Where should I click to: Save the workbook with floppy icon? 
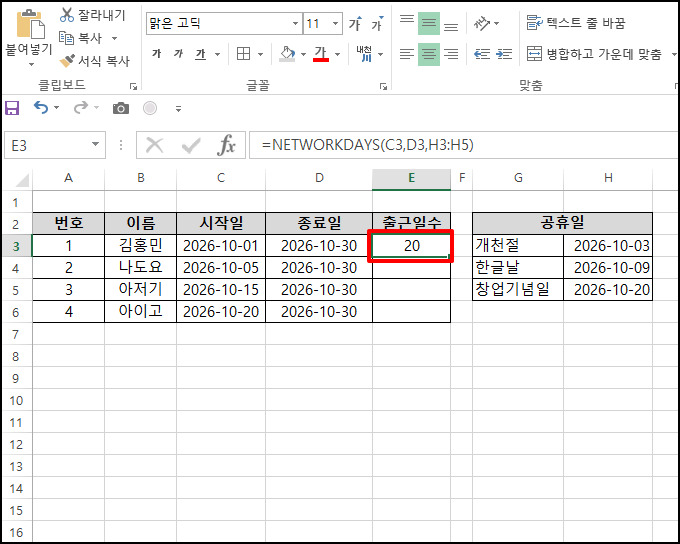[12, 108]
